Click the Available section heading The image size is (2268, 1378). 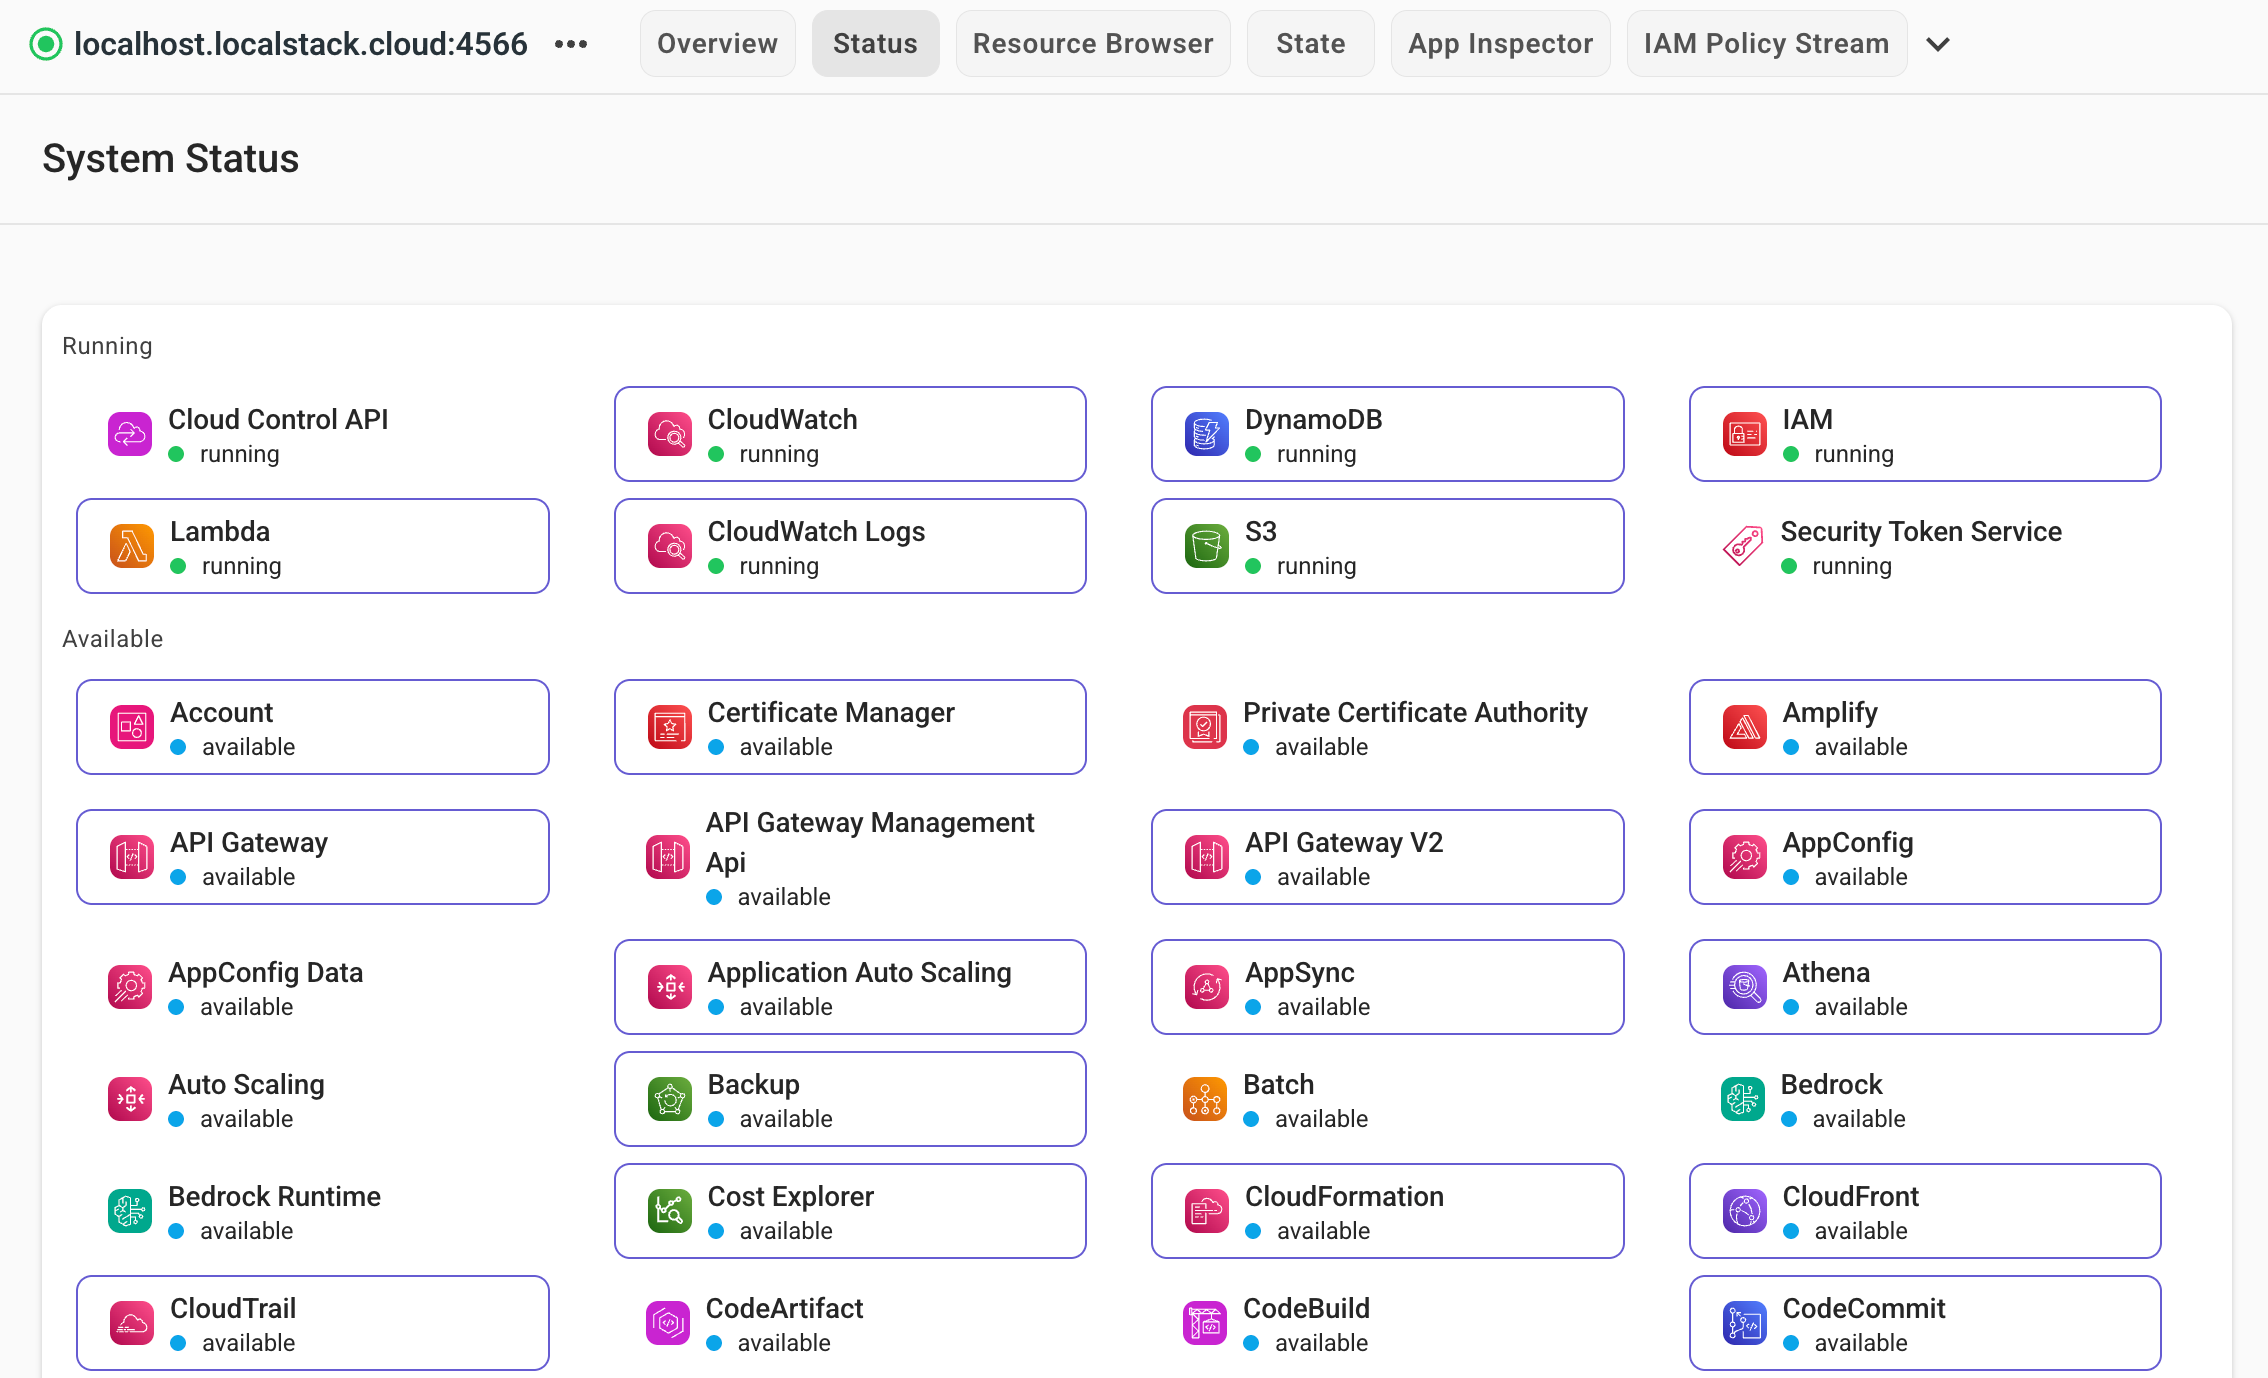[x=112, y=639]
